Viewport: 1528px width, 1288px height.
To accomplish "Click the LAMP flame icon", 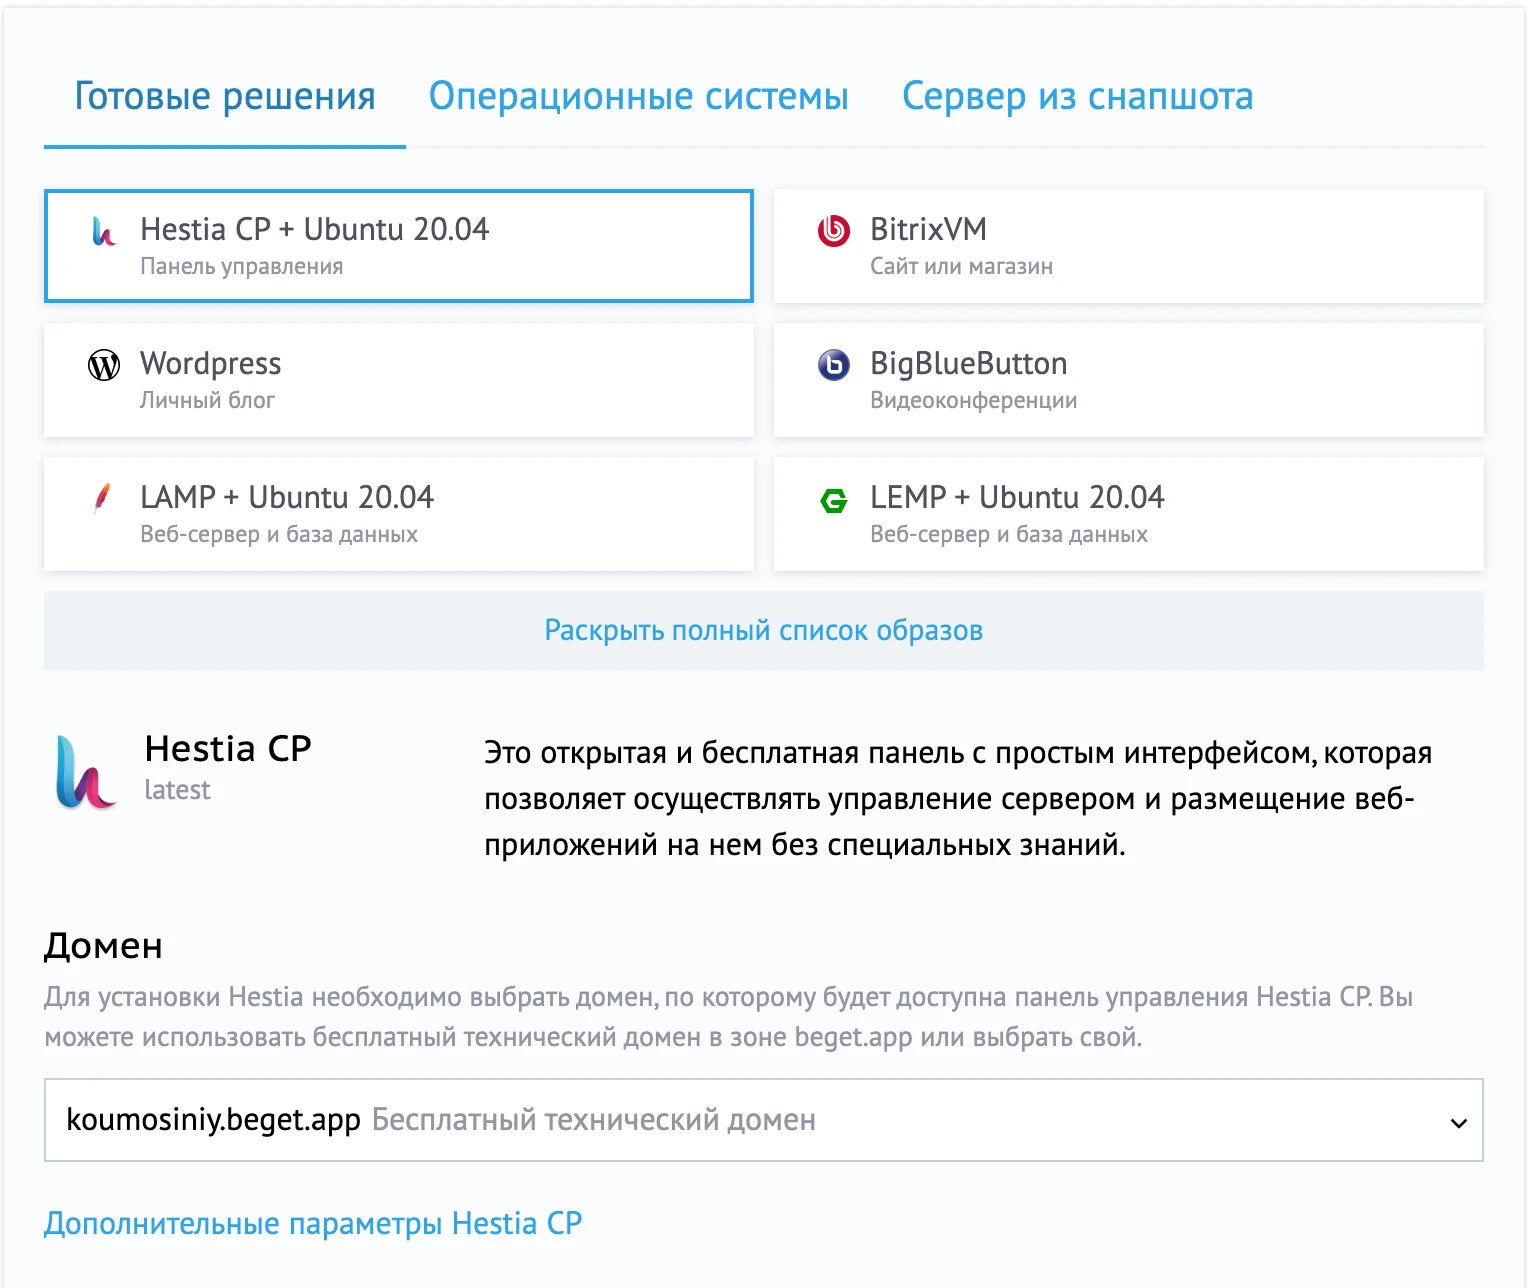I will click(101, 500).
